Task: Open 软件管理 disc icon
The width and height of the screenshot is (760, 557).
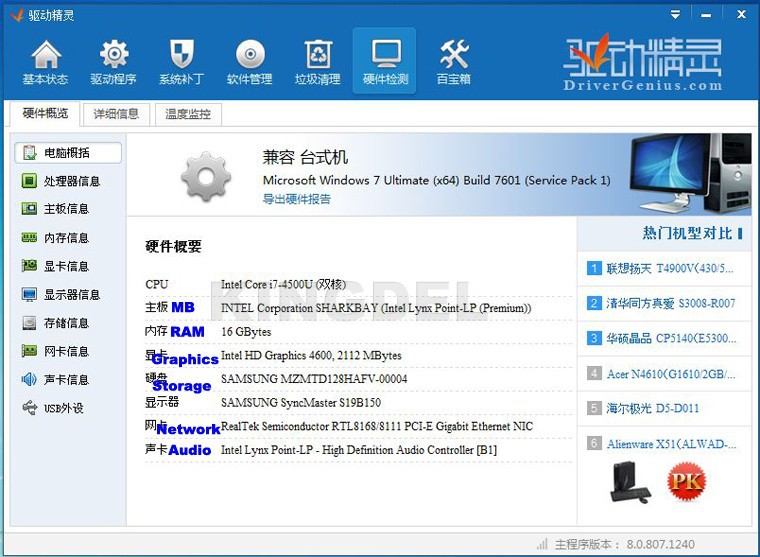Action: pyautogui.click(x=249, y=61)
